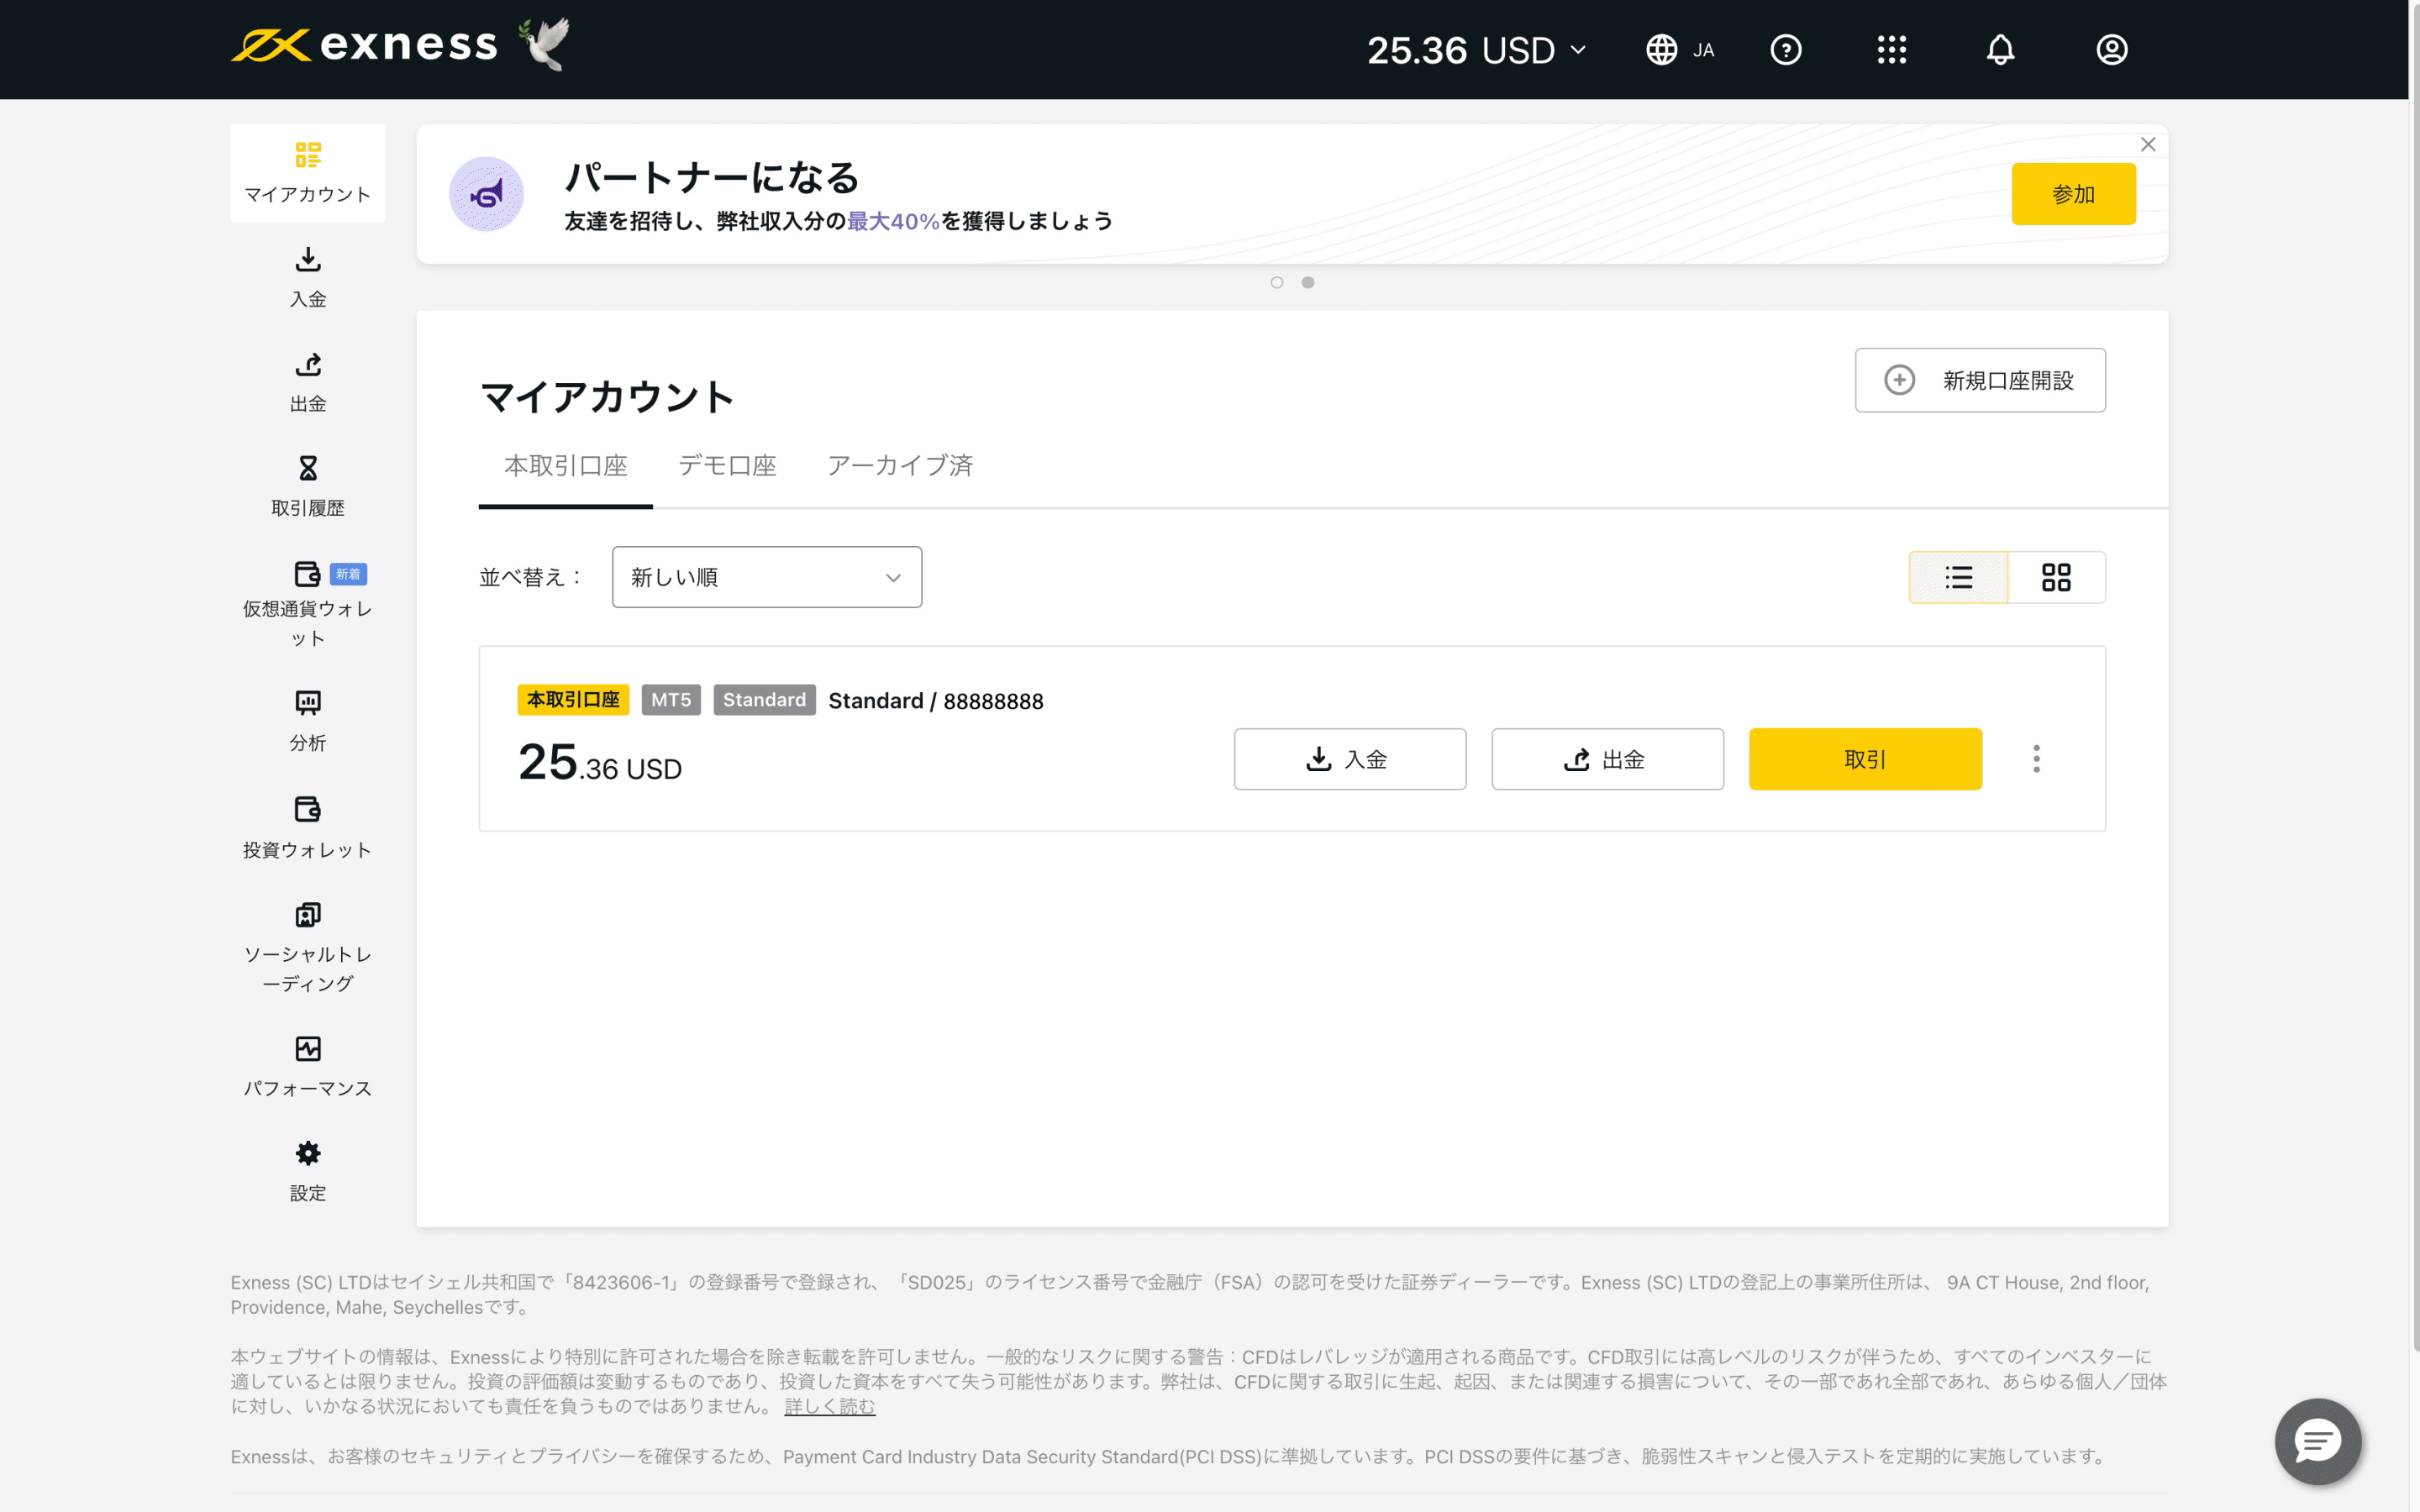Click the 新着 badge on crypto wallet
Image resolution: width=2420 pixels, height=1512 pixels.
point(348,574)
